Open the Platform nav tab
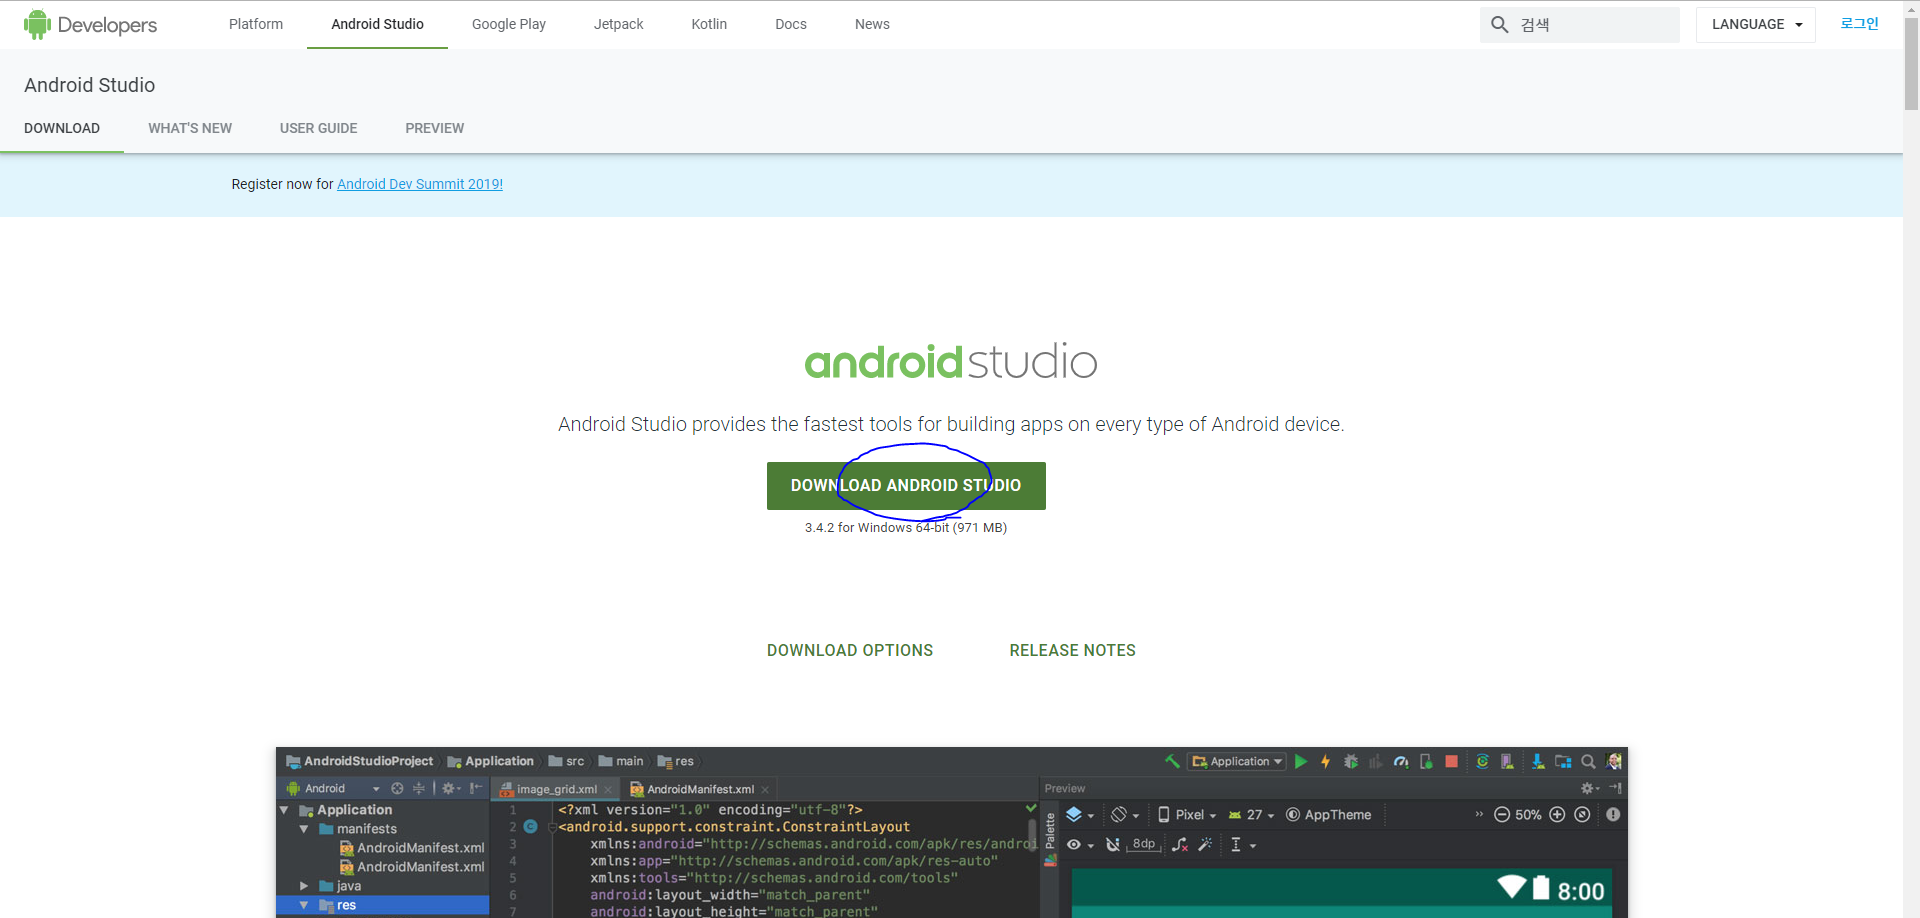Image resolution: width=1920 pixels, height=918 pixels. point(256,24)
